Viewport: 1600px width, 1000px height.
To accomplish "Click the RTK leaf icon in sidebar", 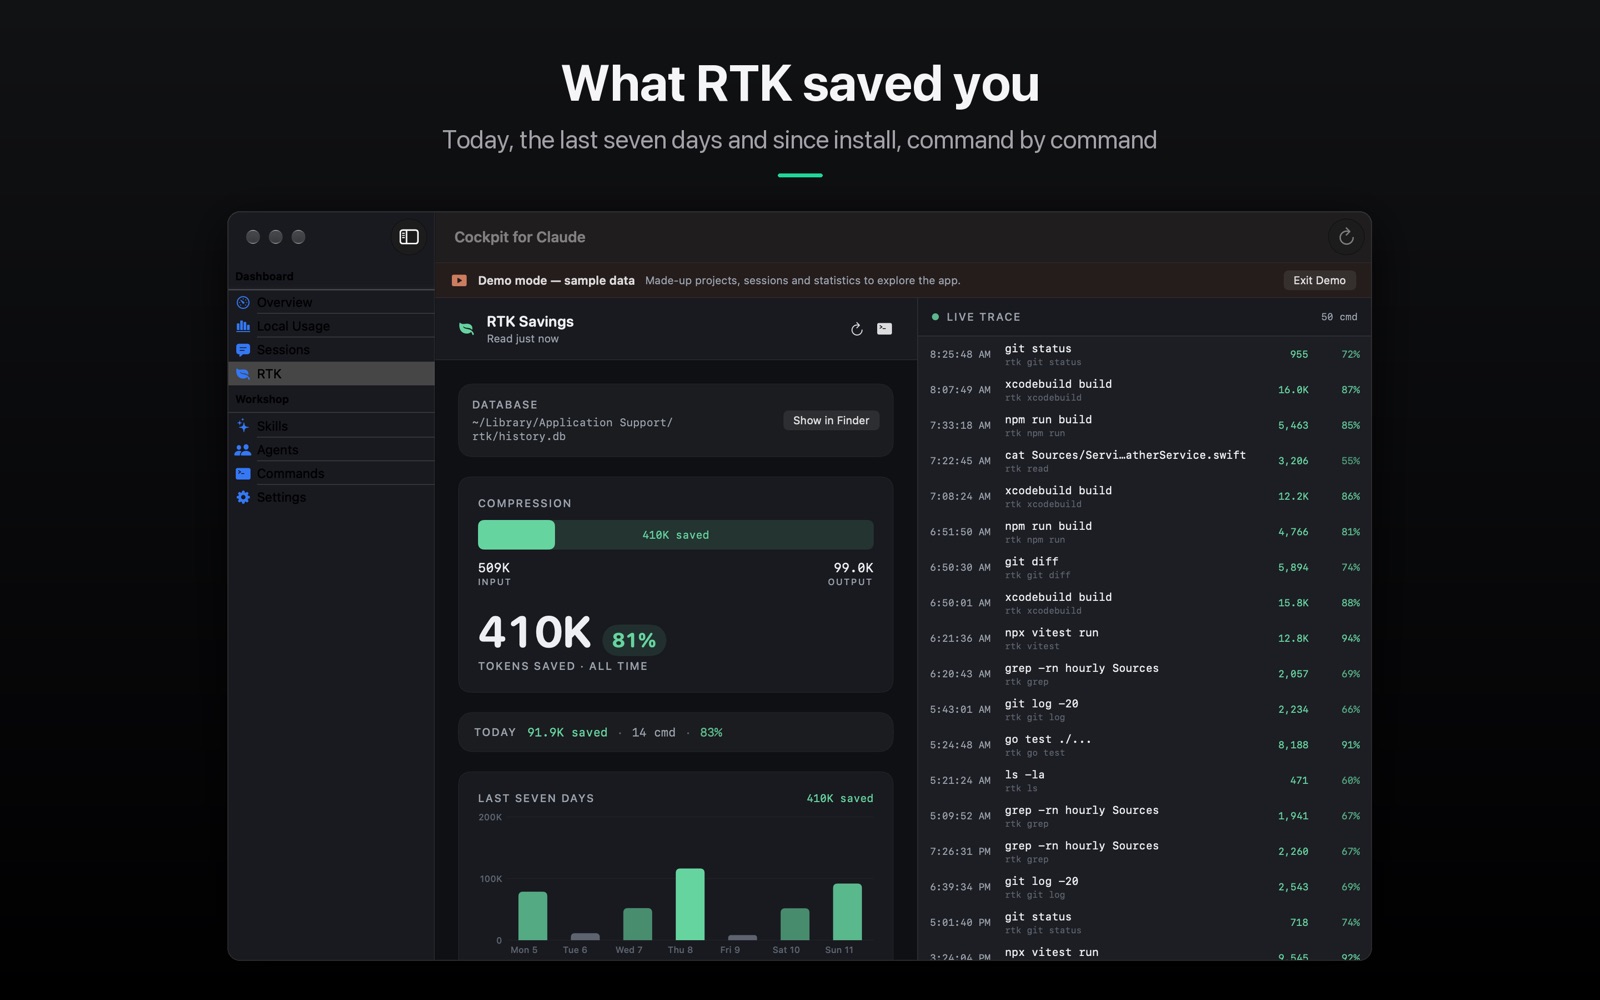I will click(x=243, y=374).
